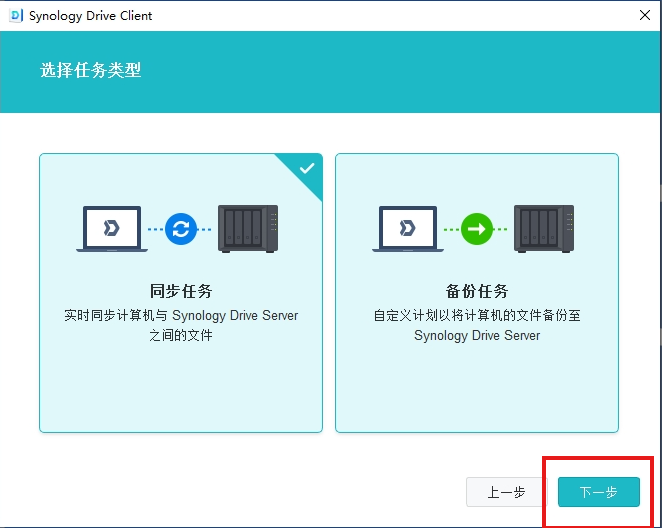Click the teal header banner area
Screen dimensions: 662x528
point(400,72)
